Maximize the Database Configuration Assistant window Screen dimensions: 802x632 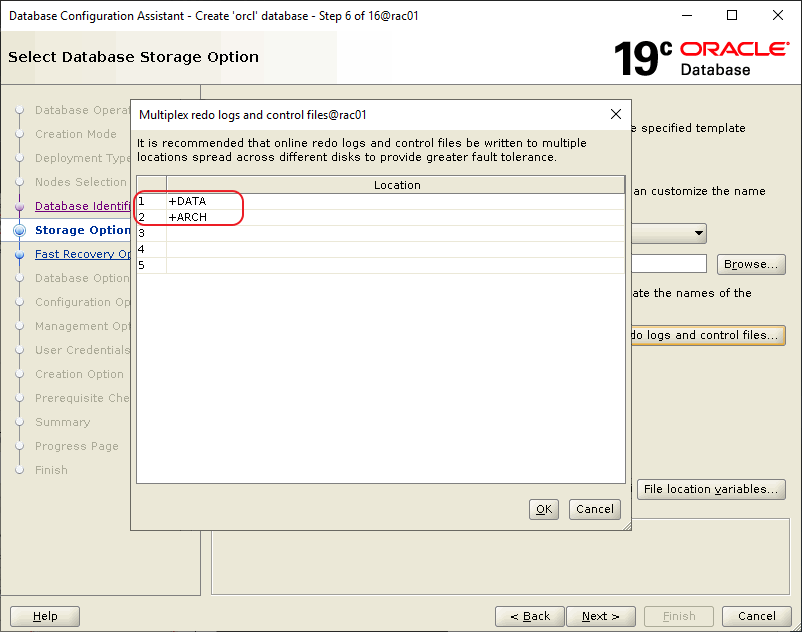pos(732,16)
